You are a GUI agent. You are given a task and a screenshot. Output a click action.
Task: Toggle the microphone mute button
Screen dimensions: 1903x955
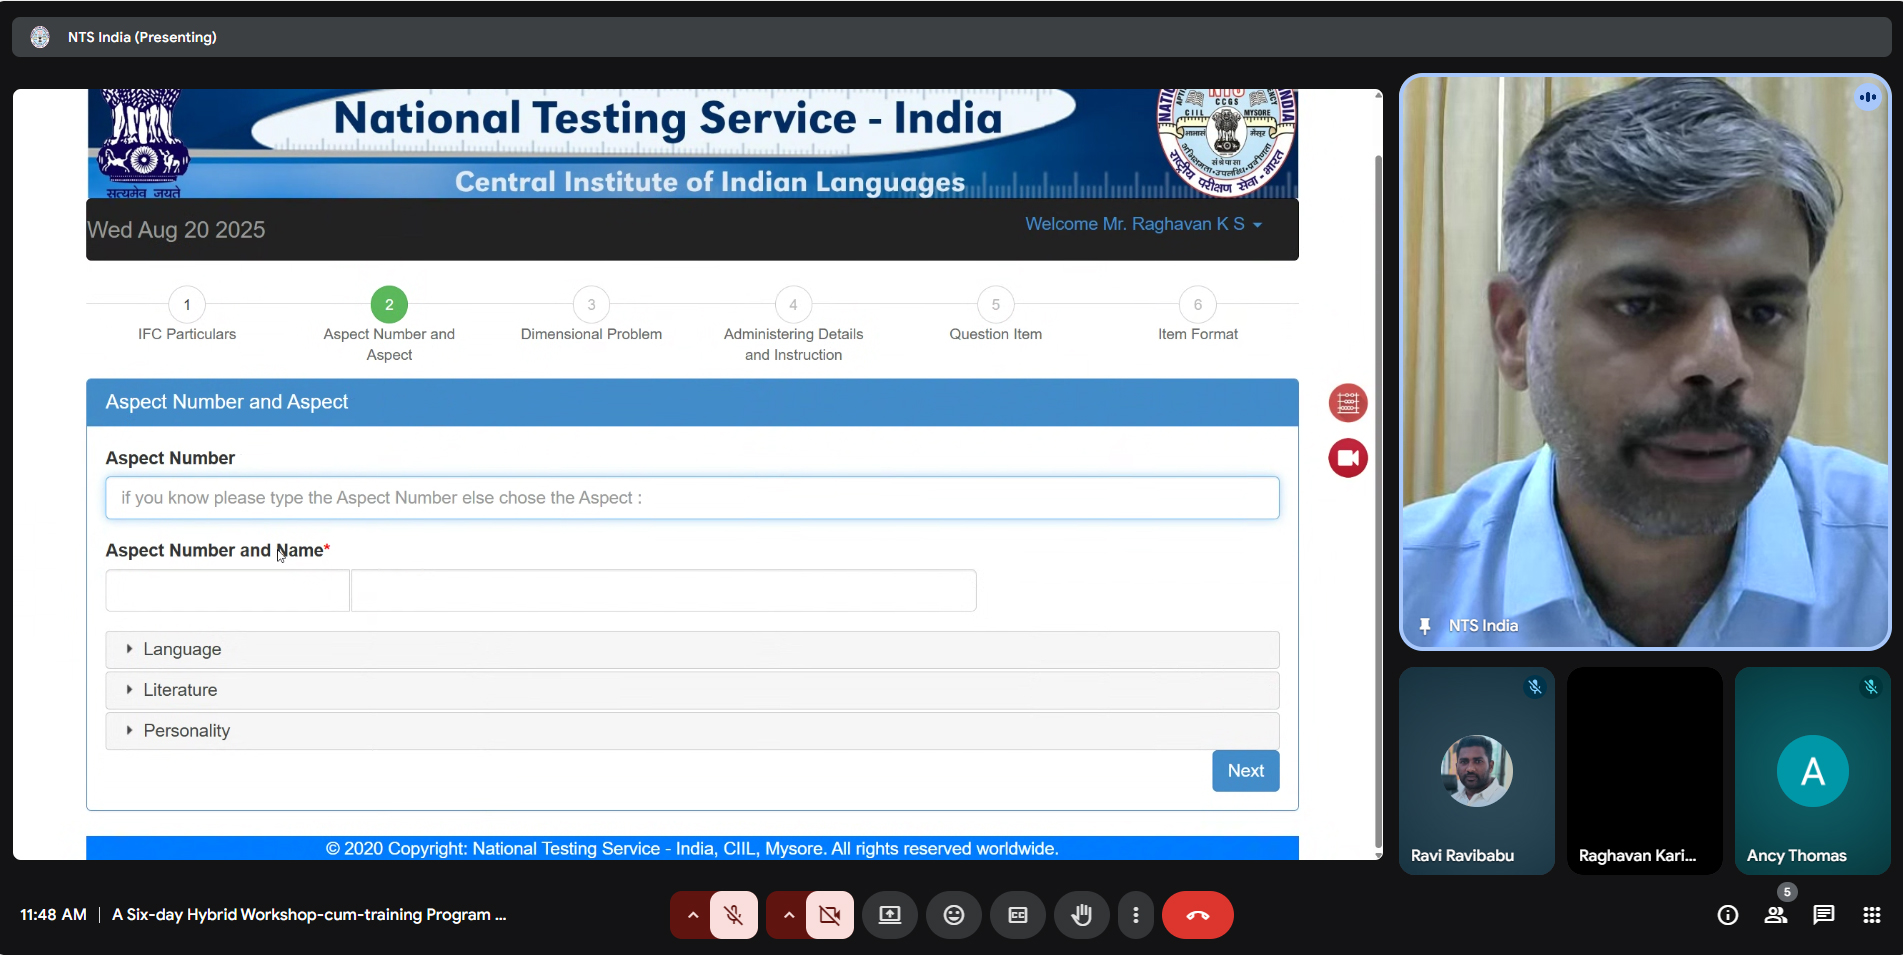tap(733, 915)
